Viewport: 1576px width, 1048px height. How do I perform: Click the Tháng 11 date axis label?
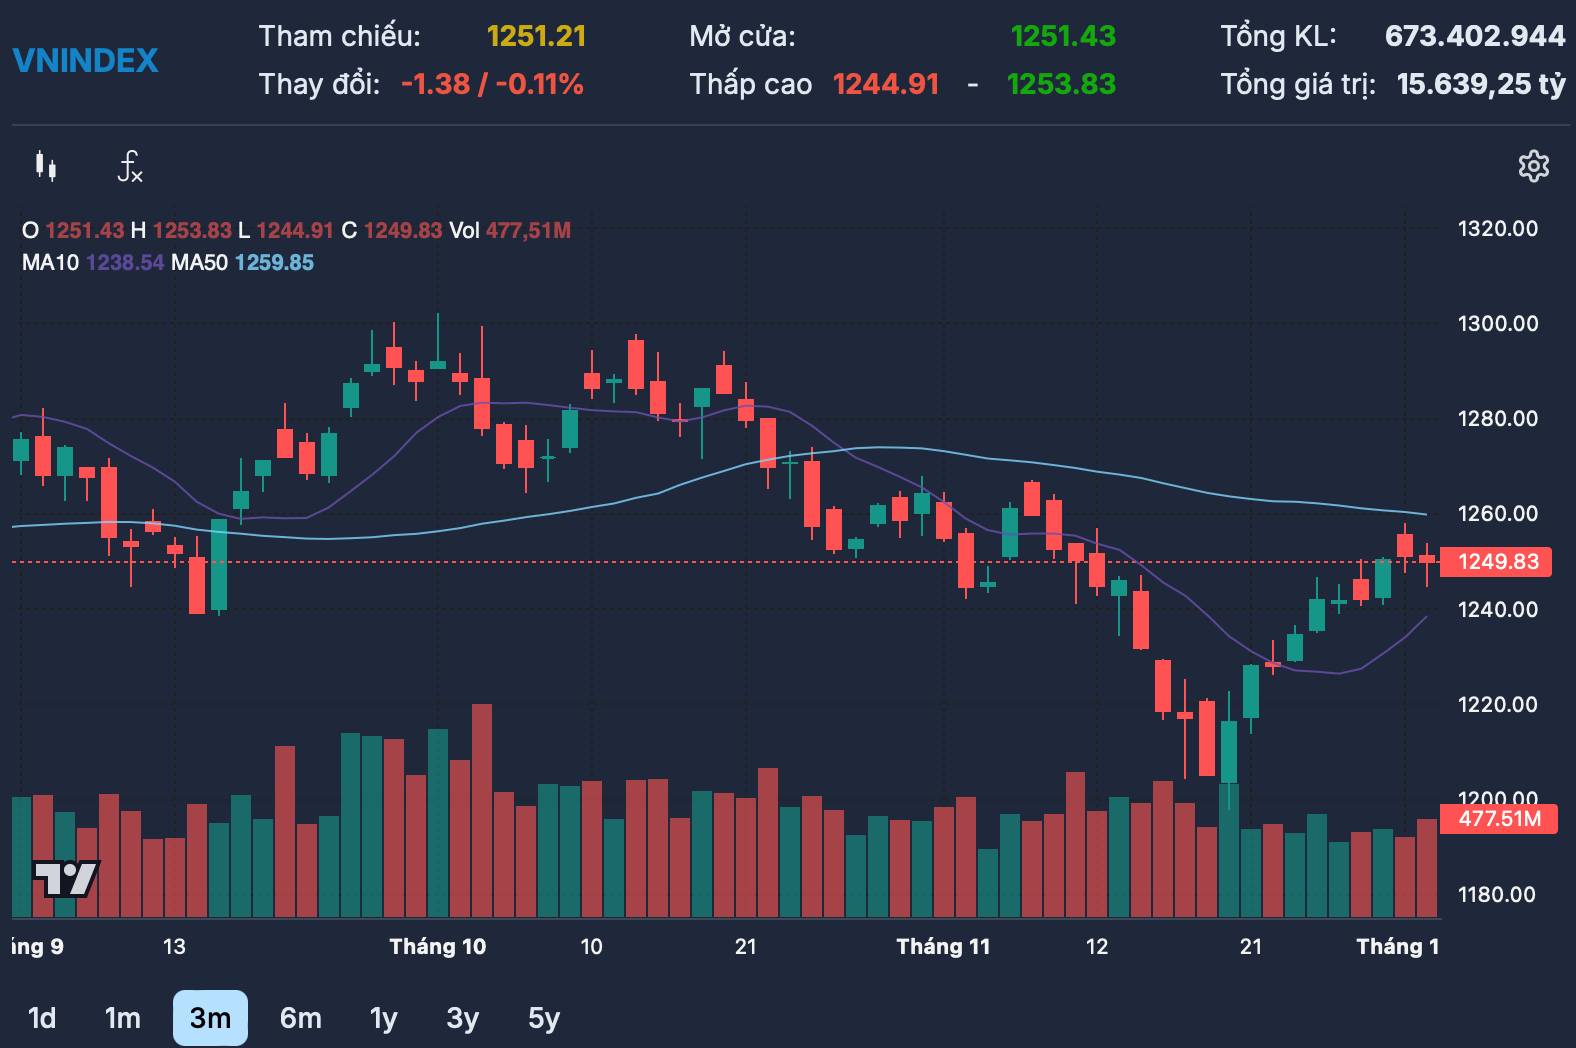tap(943, 947)
